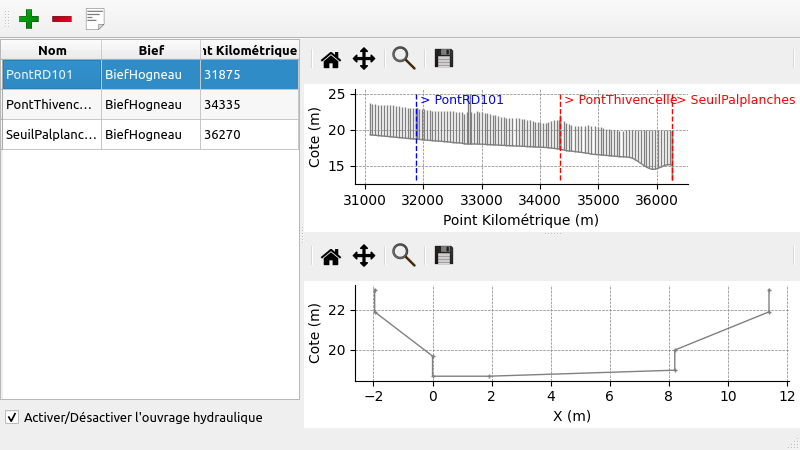Reset lower plot view with Home icon
This screenshot has height=450, width=800.
(x=331, y=257)
